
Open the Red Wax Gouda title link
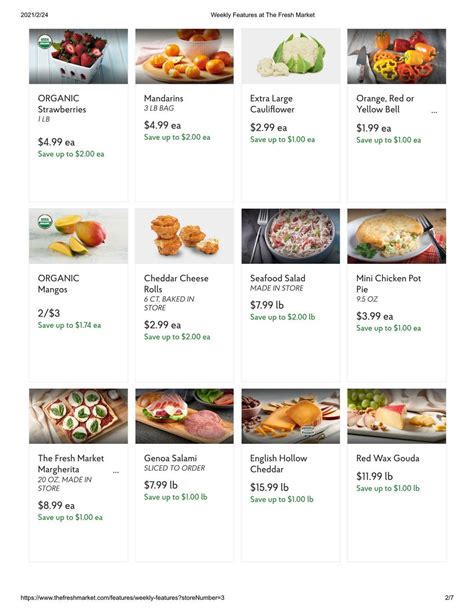pos(388,458)
